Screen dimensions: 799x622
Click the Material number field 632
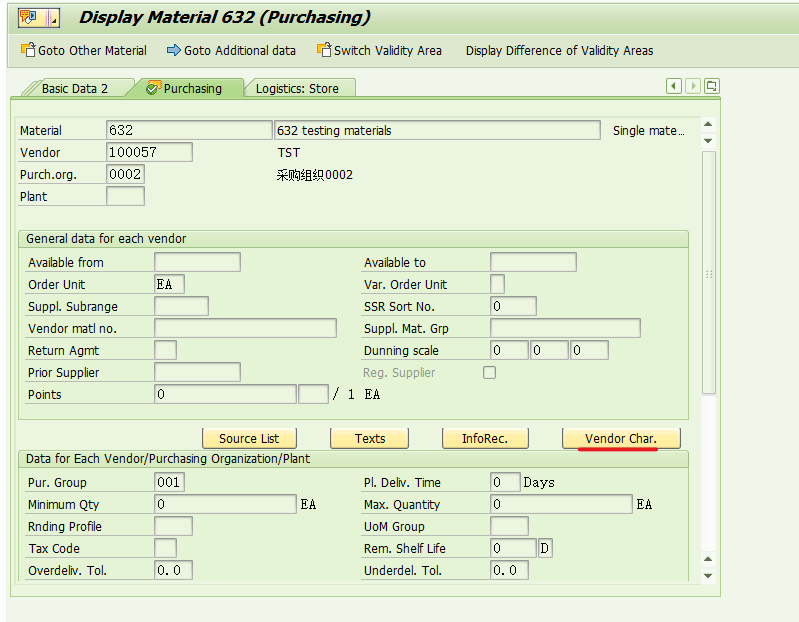[189, 130]
